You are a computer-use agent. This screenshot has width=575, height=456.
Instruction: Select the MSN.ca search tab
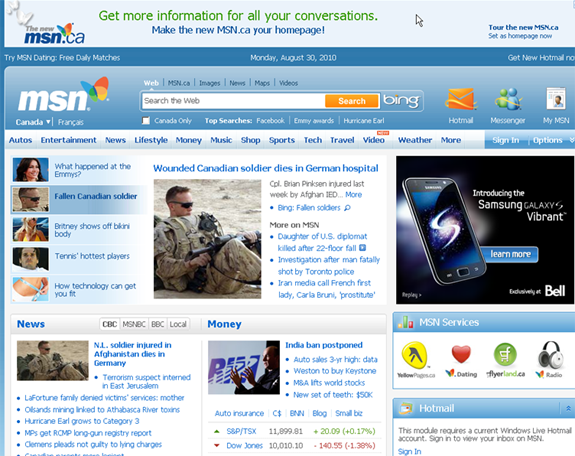[179, 83]
